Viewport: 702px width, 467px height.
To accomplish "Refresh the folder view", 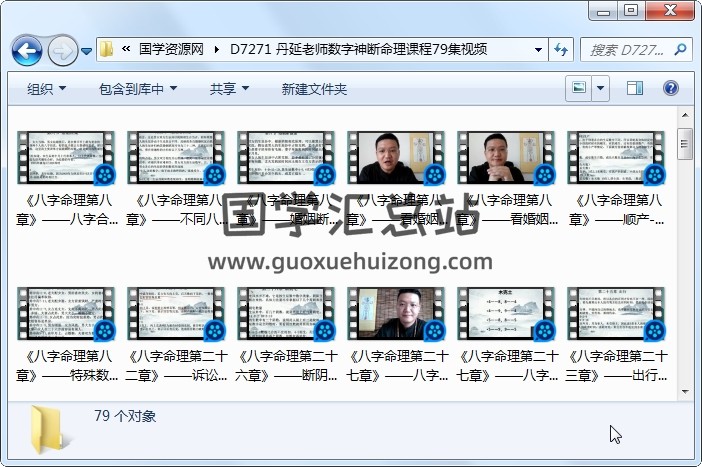I will pyautogui.click(x=561, y=49).
